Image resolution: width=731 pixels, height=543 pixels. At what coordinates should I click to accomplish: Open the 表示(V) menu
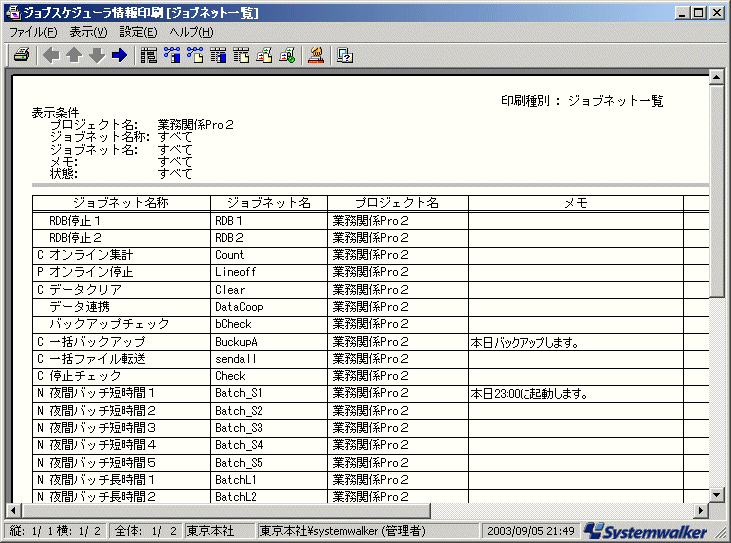pyautogui.click(x=88, y=32)
